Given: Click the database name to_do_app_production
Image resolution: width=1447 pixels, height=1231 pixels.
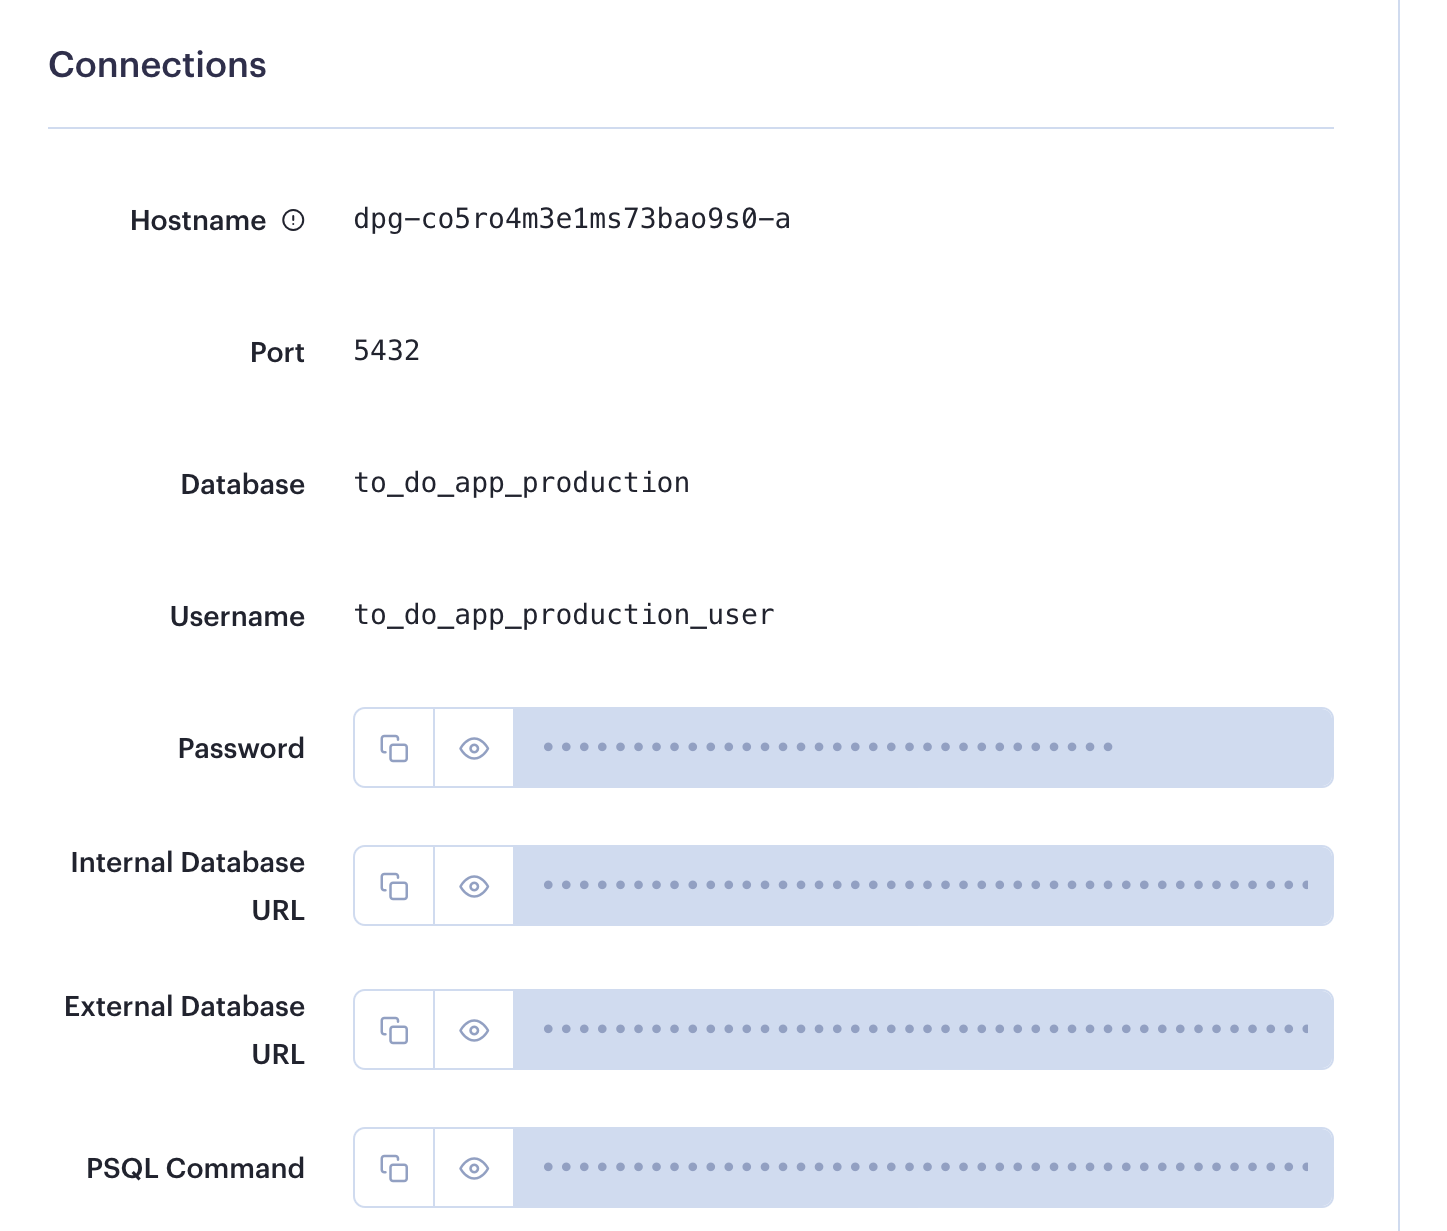Looking at the screenshot, I should 522,483.
